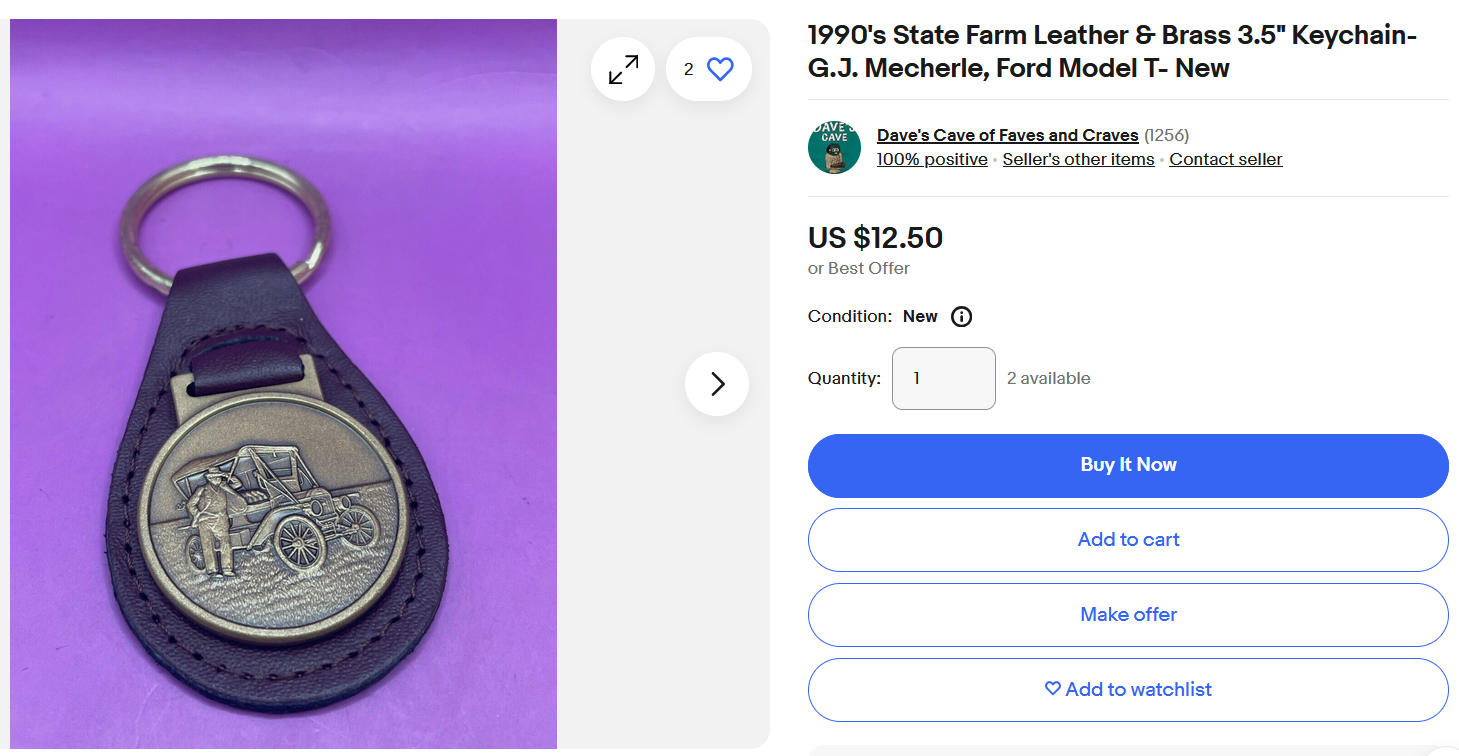Click the "or Best Offer" text
Screen dimensions: 1459x756
click(859, 268)
